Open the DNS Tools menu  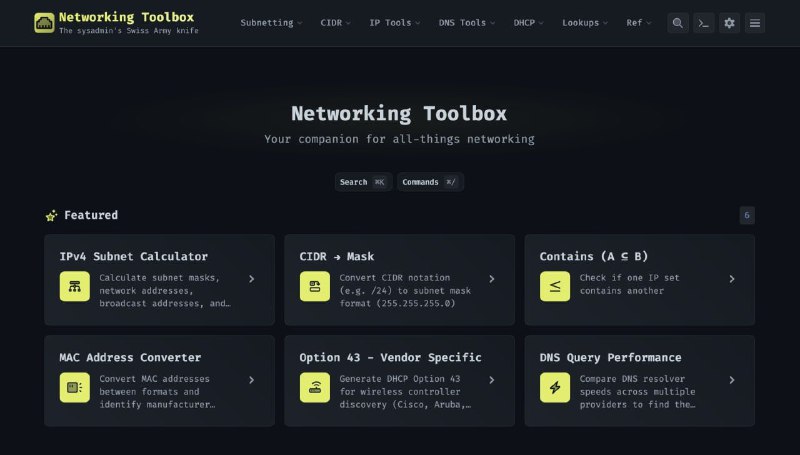coord(467,23)
